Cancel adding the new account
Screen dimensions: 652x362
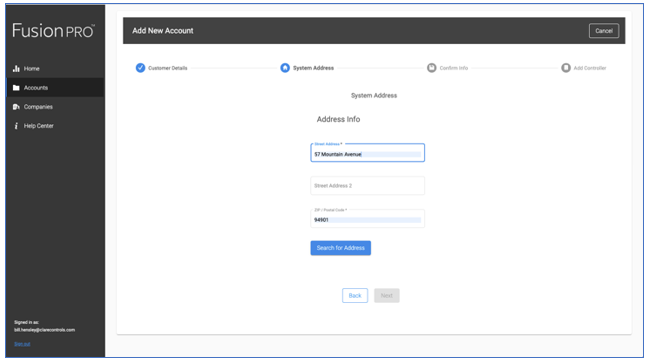coord(604,31)
